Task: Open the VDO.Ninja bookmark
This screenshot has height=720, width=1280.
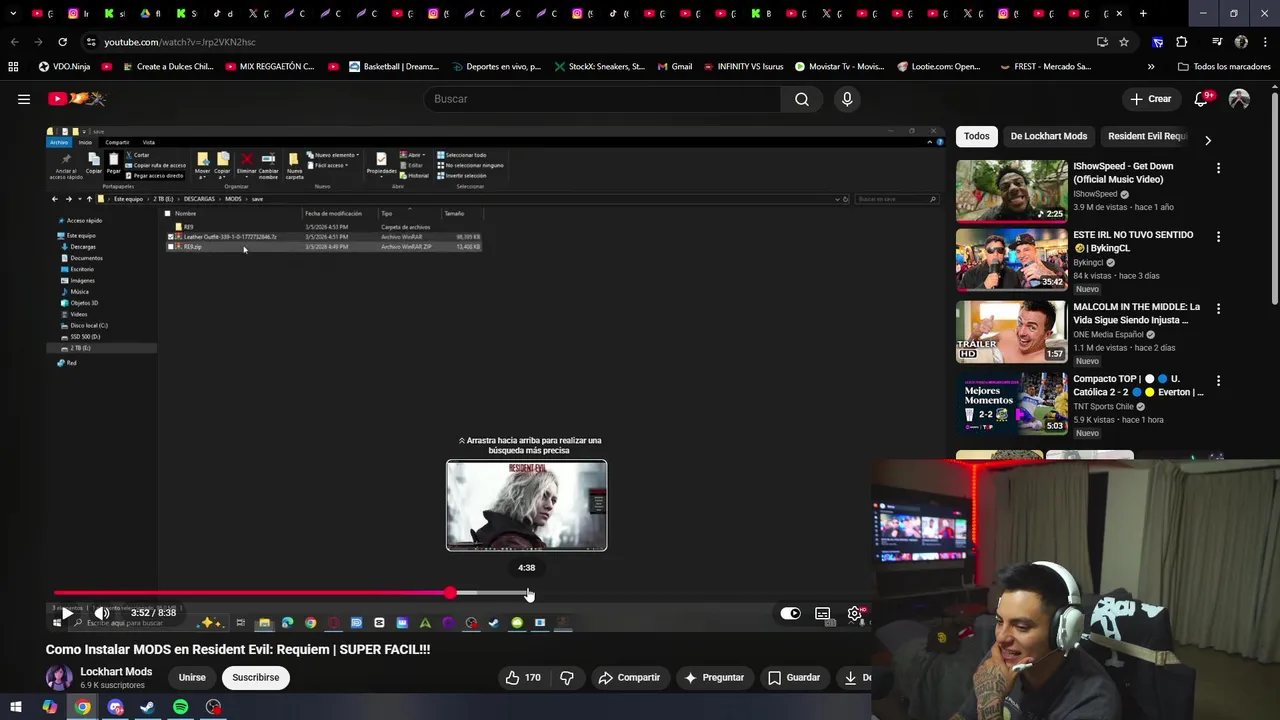Action: click(x=64, y=67)
